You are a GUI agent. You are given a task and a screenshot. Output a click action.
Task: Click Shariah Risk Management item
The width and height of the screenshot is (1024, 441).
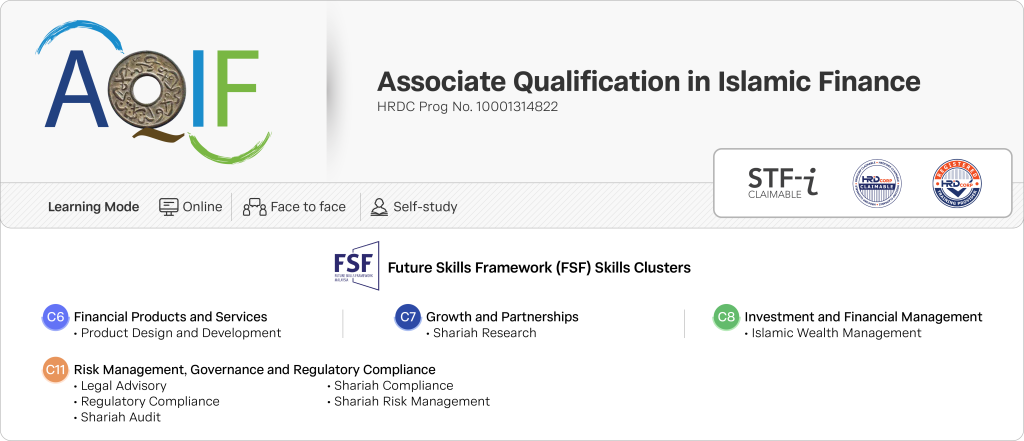411,402
